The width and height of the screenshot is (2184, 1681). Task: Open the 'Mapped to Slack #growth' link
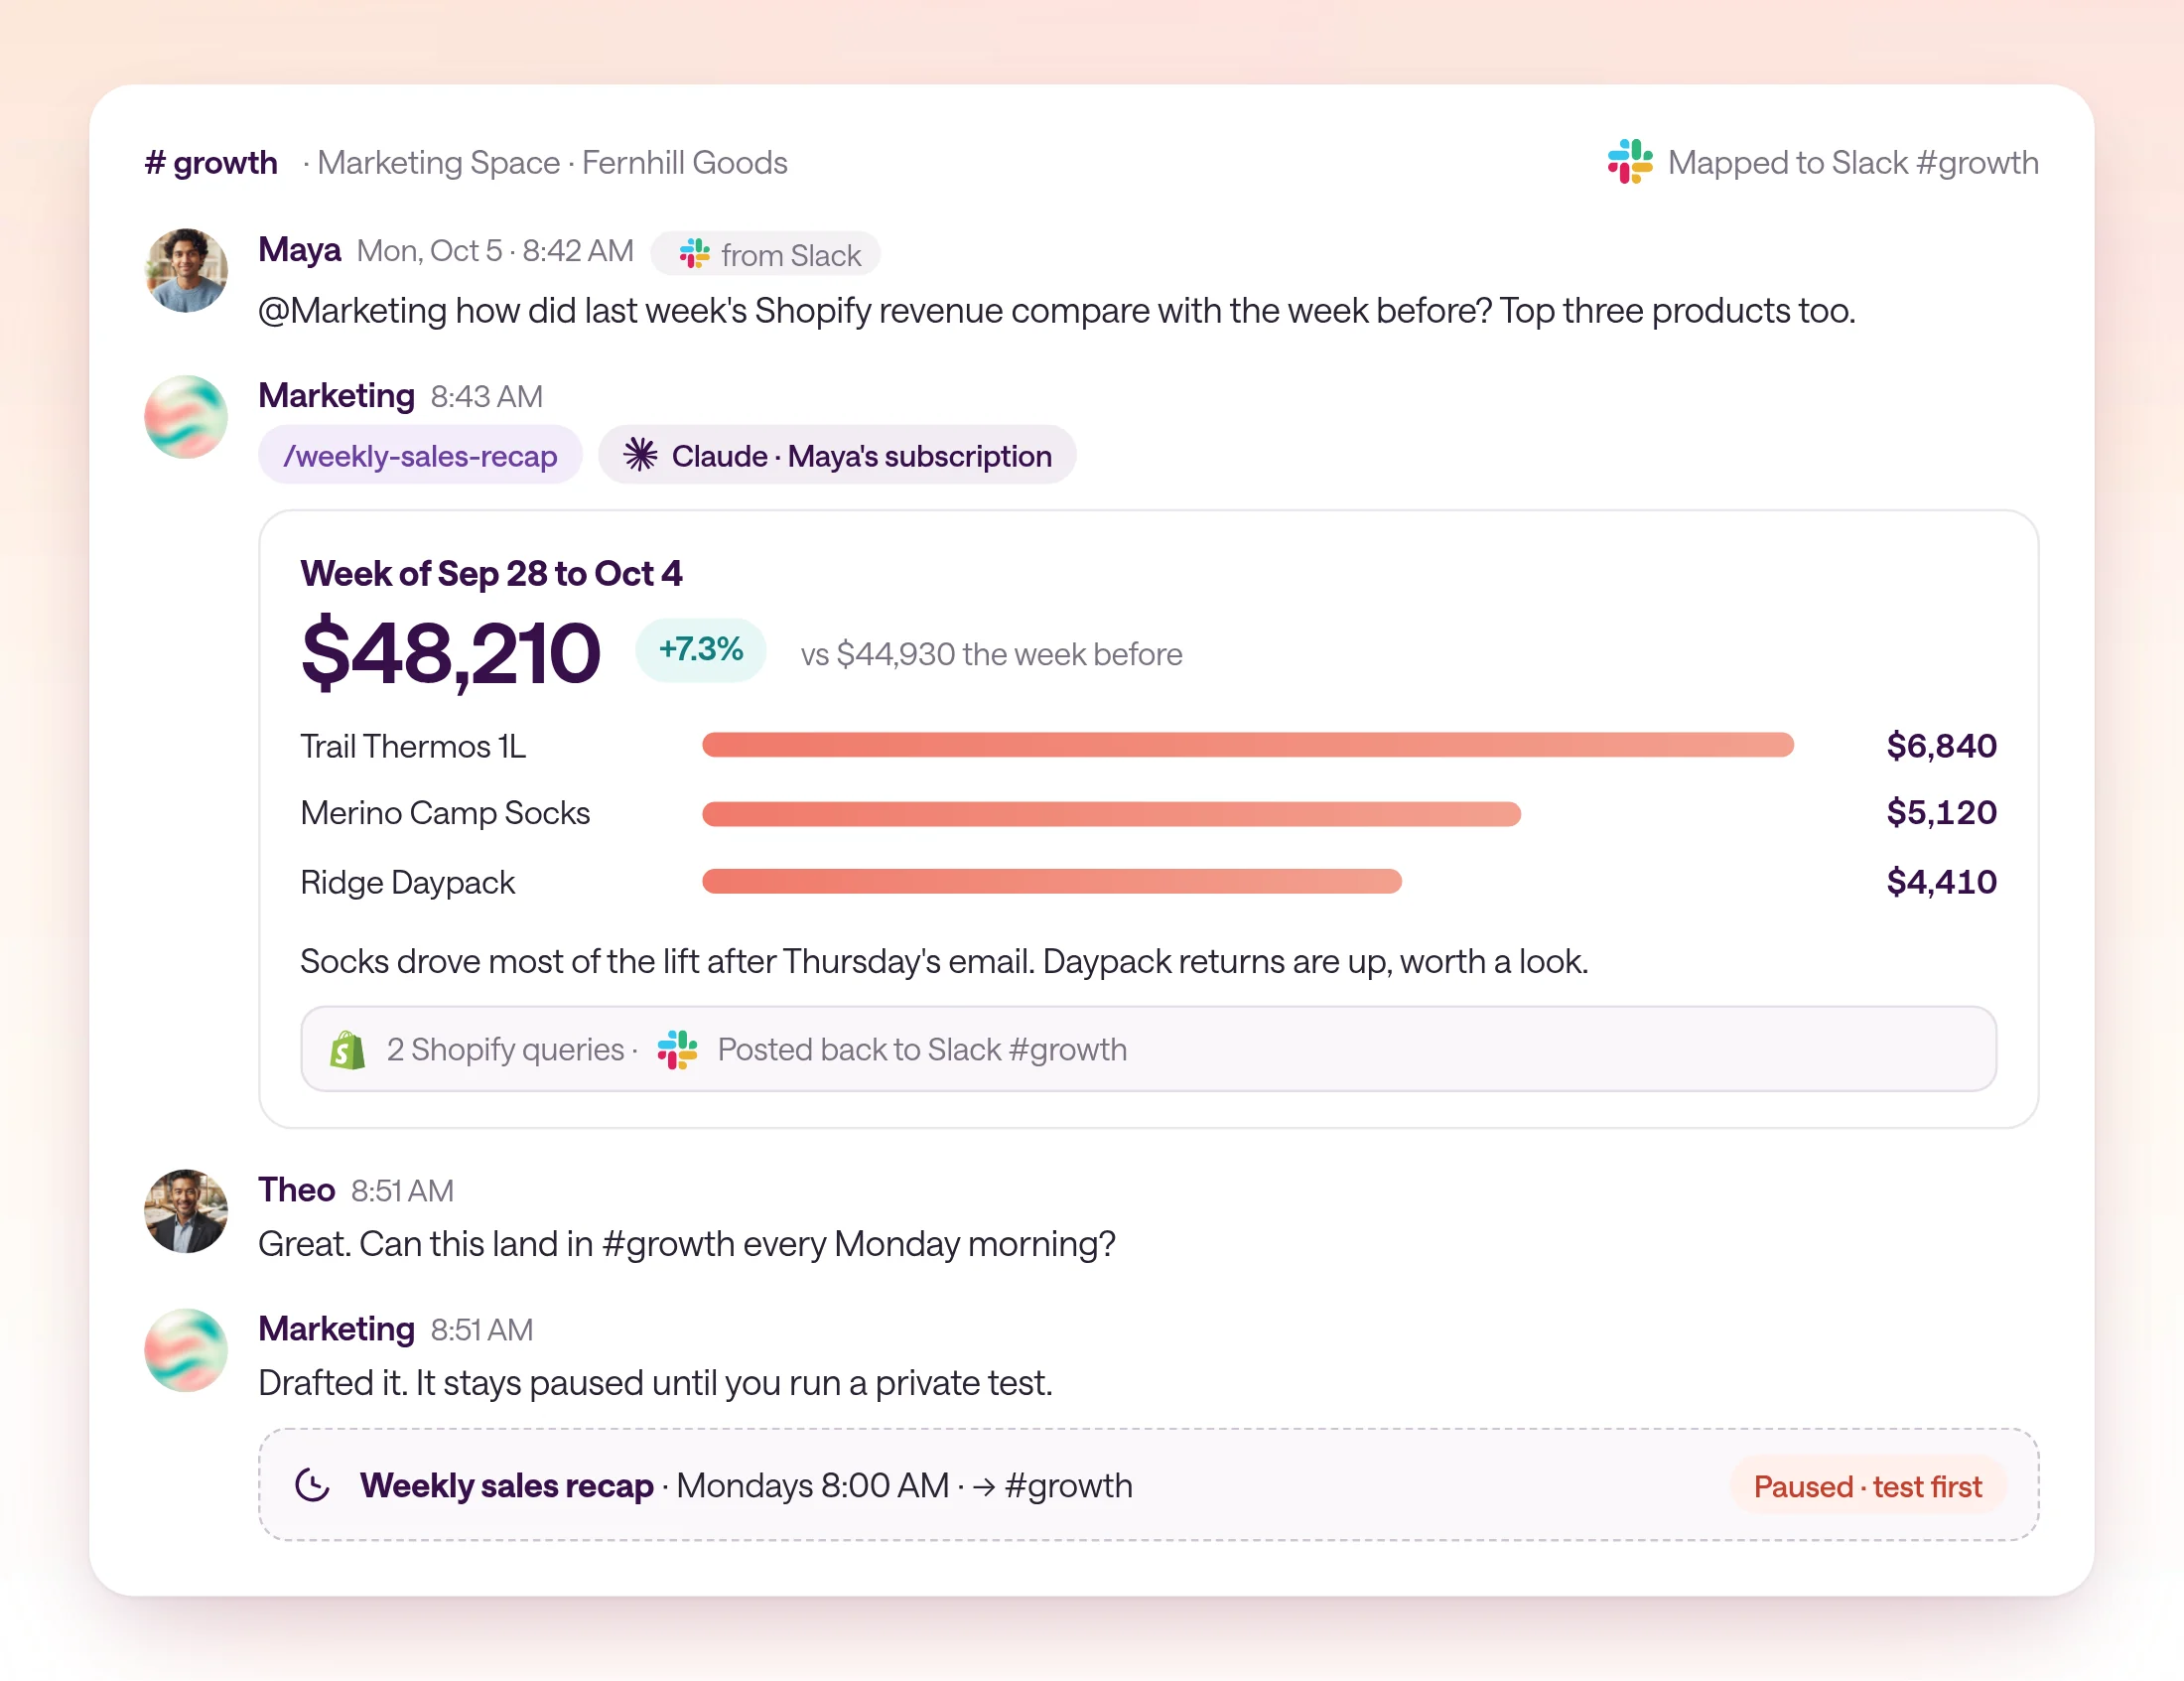pyautogui.click(x=1823, y=162)
